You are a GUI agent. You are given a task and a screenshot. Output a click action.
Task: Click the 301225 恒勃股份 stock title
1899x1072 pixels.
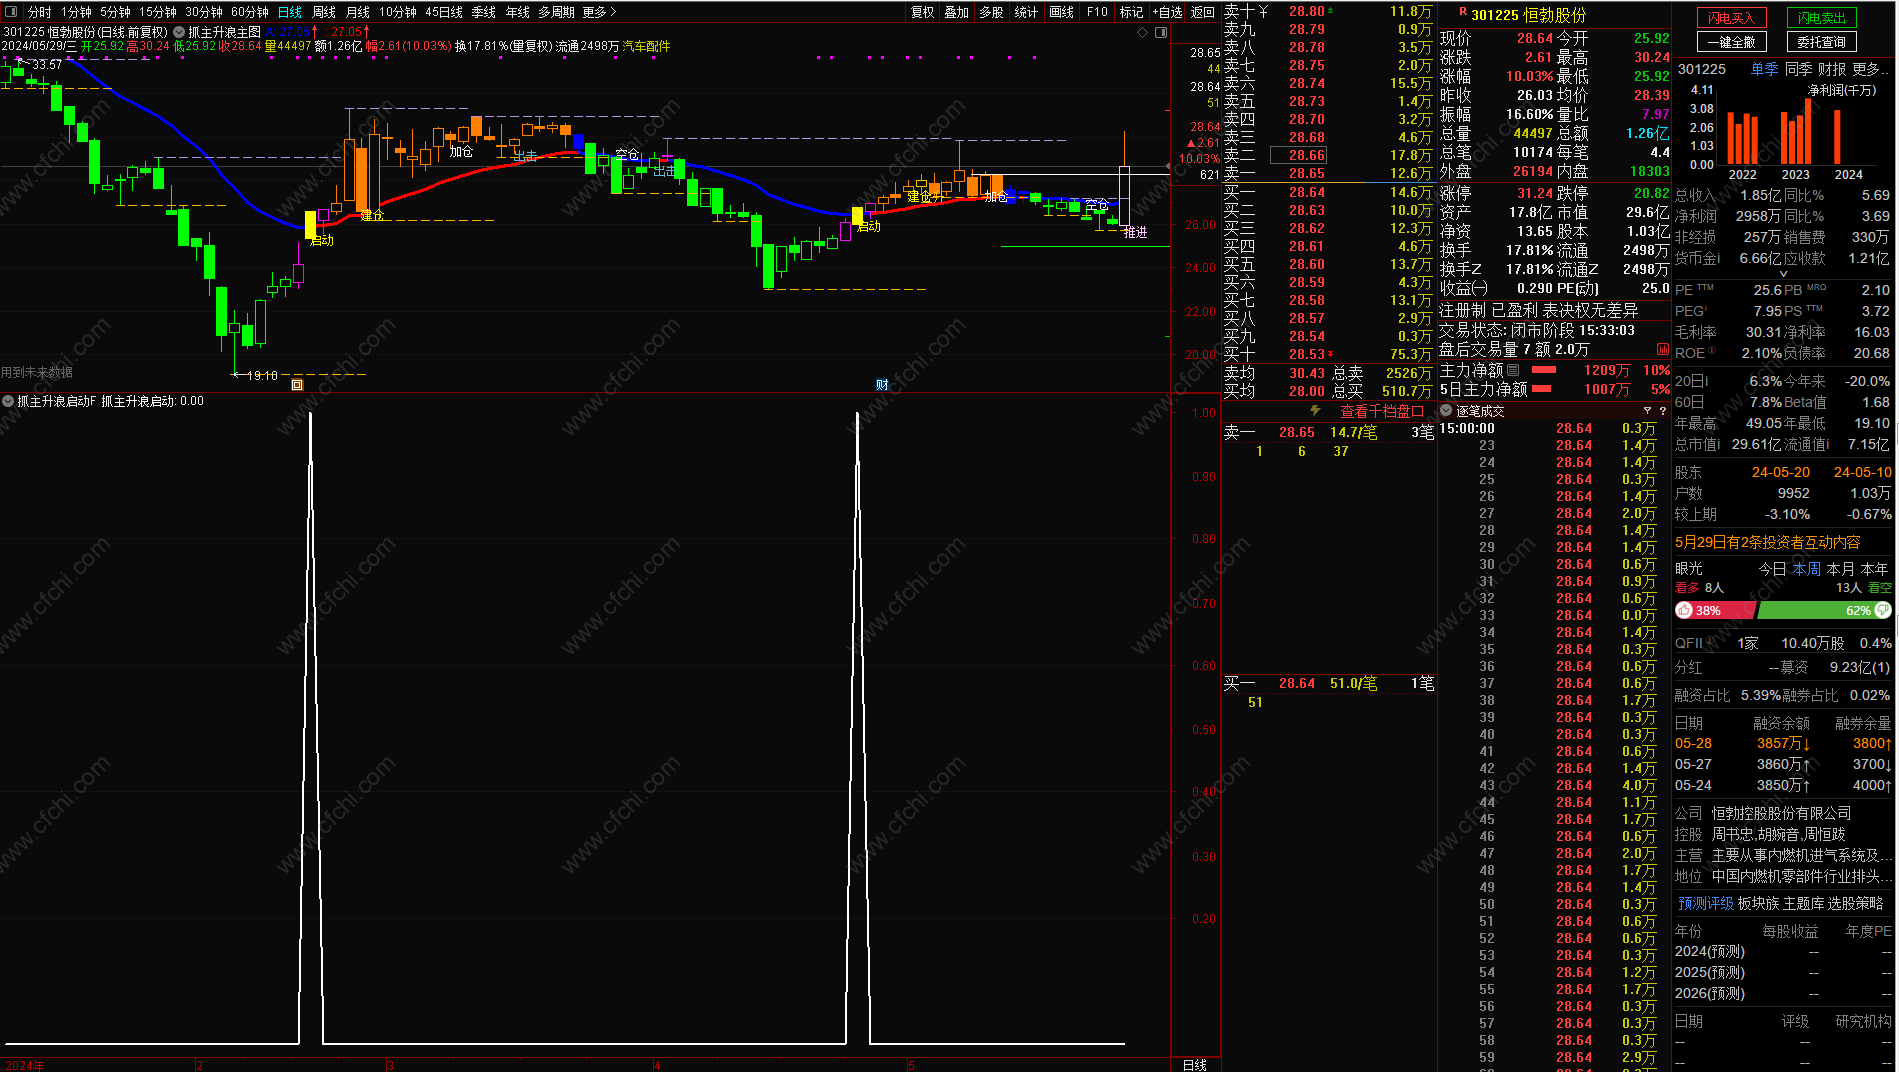point(1528,15)
